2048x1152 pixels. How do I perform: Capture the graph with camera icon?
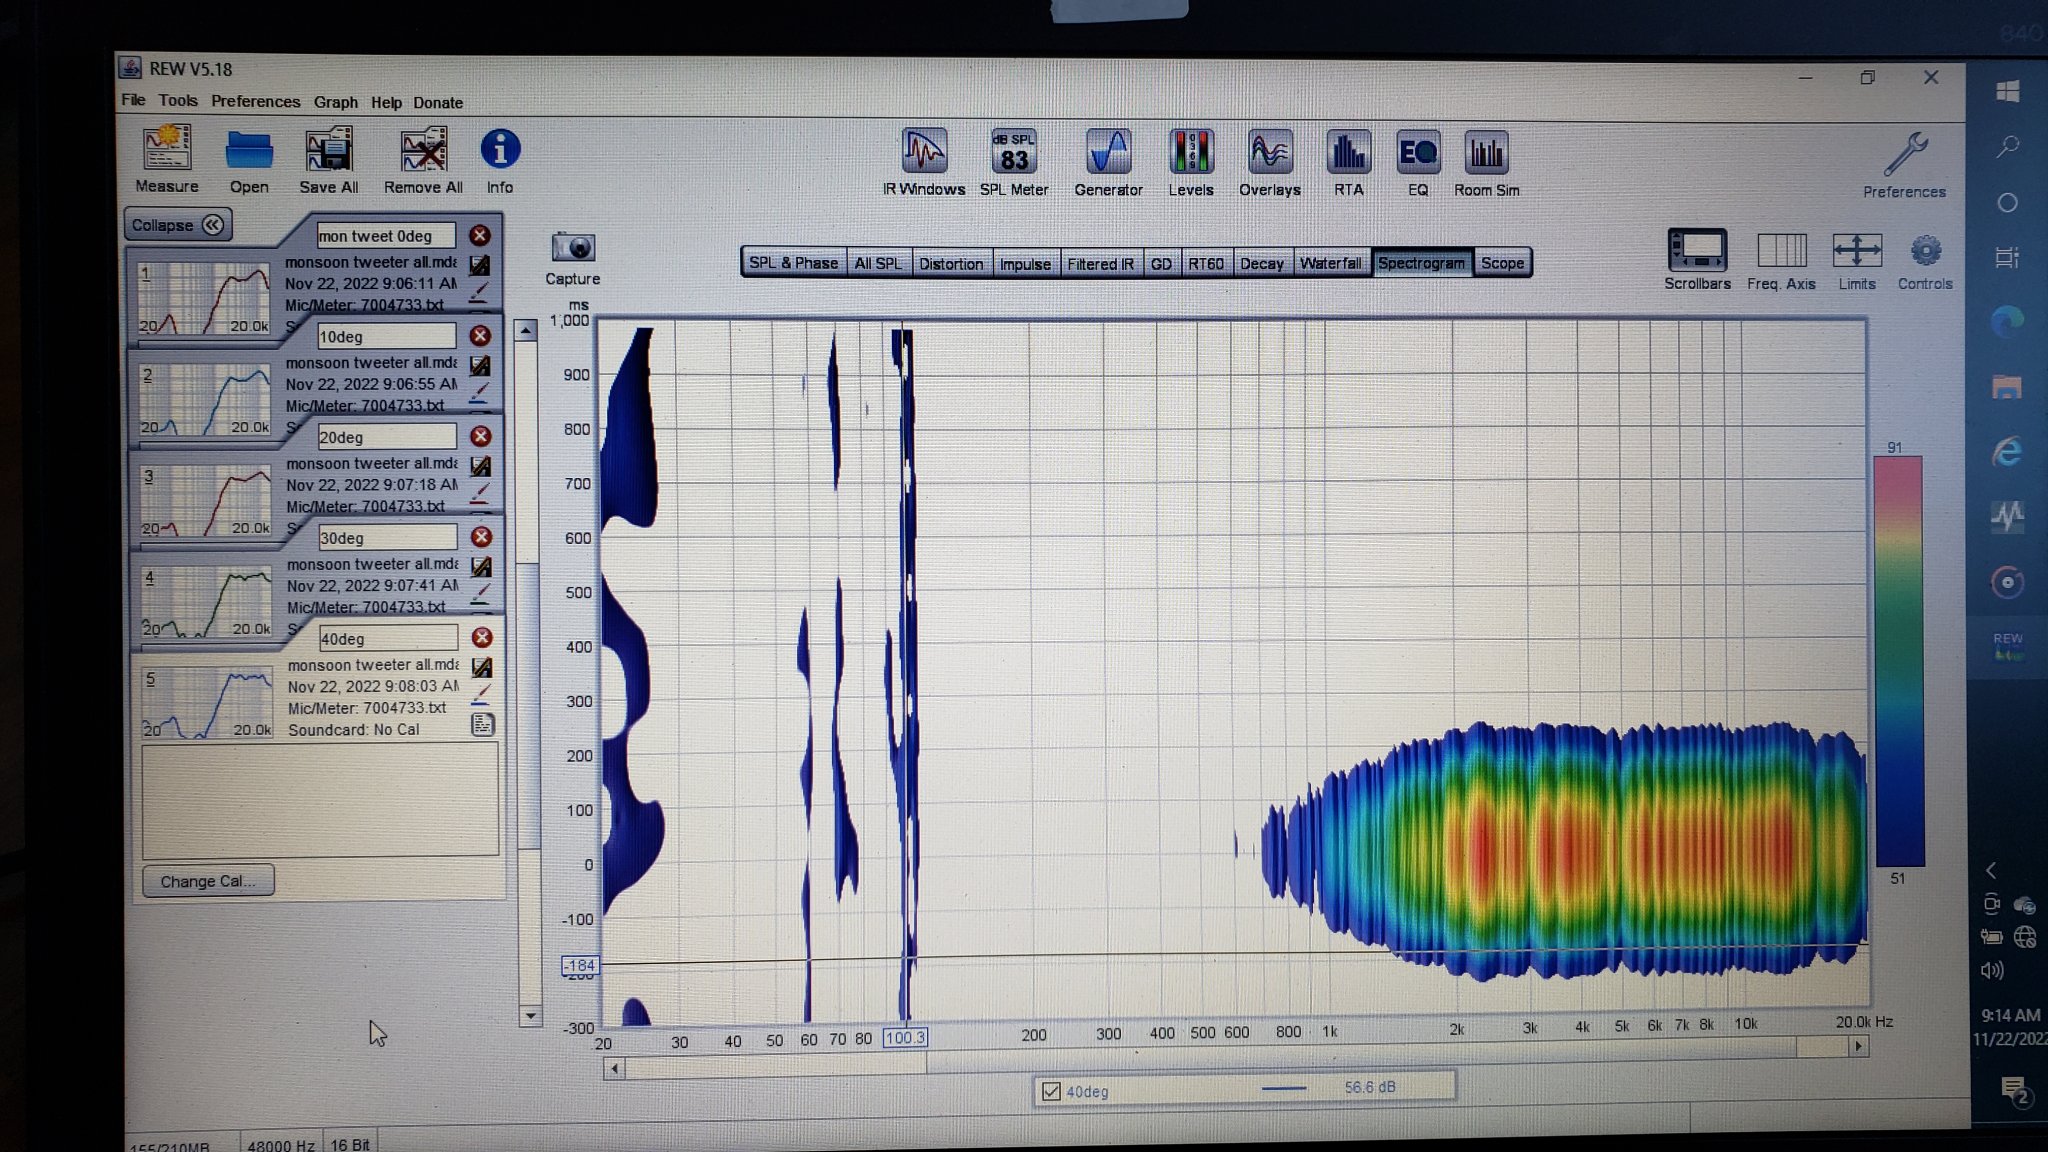click(x=573, y=247)
